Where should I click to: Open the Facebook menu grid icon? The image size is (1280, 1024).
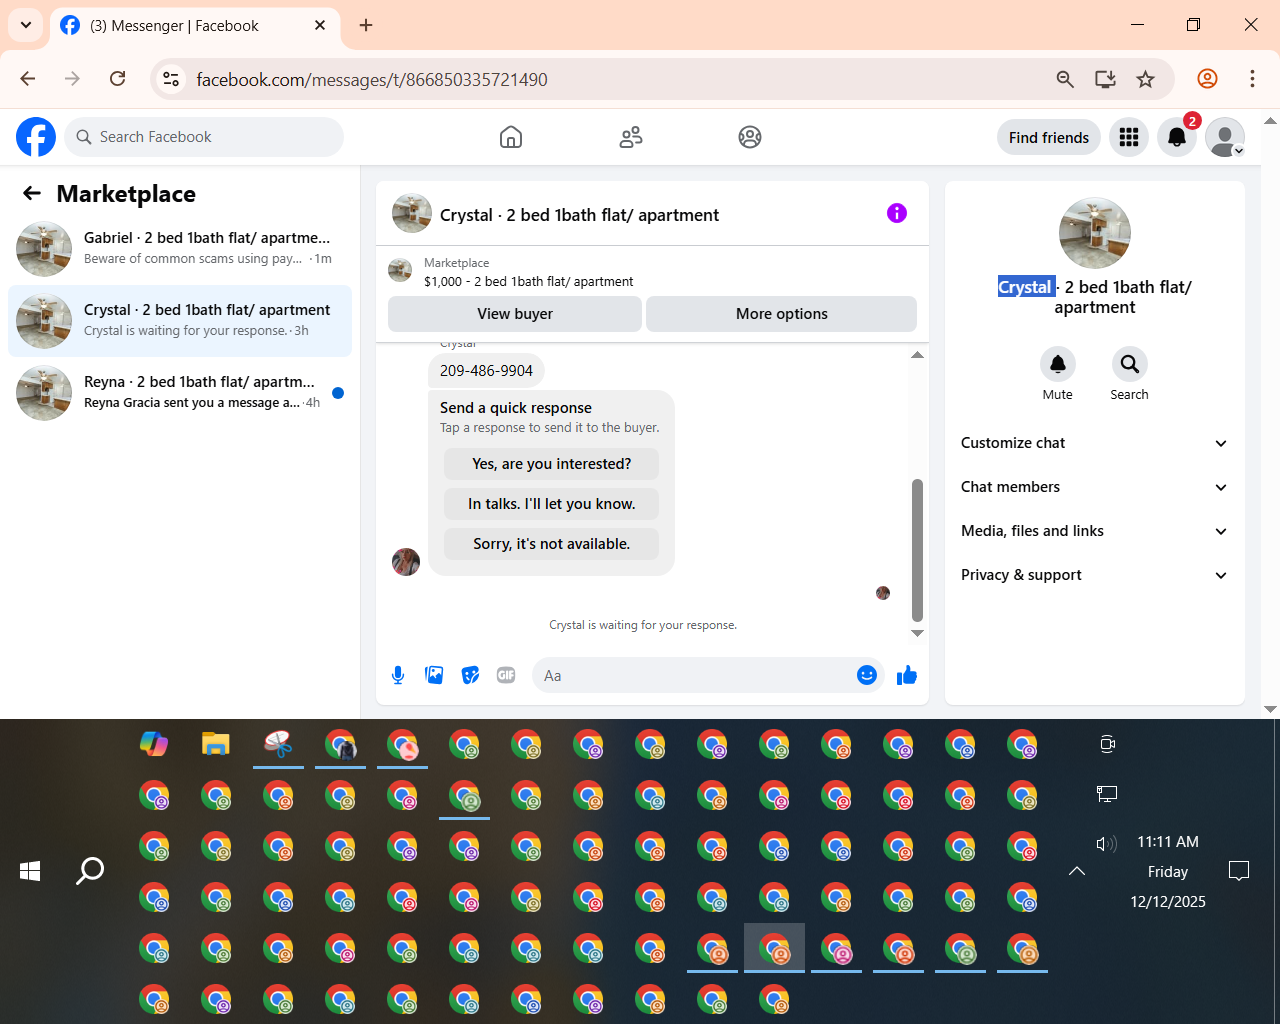1129,137
